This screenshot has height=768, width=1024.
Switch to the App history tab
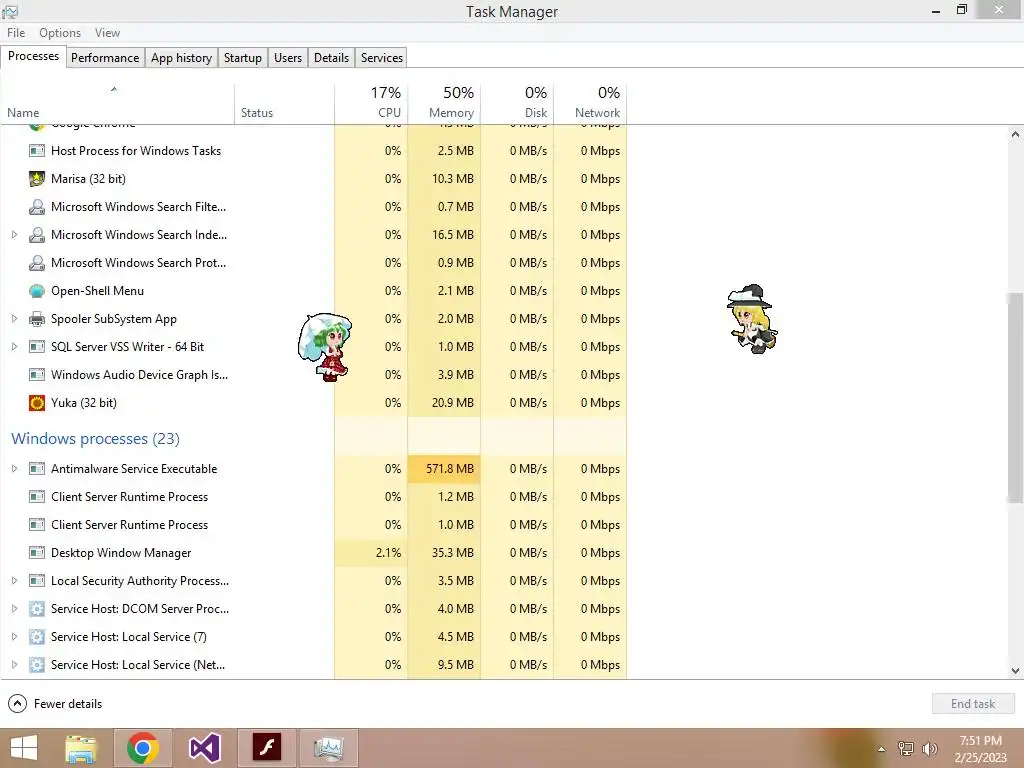[182, 57]
